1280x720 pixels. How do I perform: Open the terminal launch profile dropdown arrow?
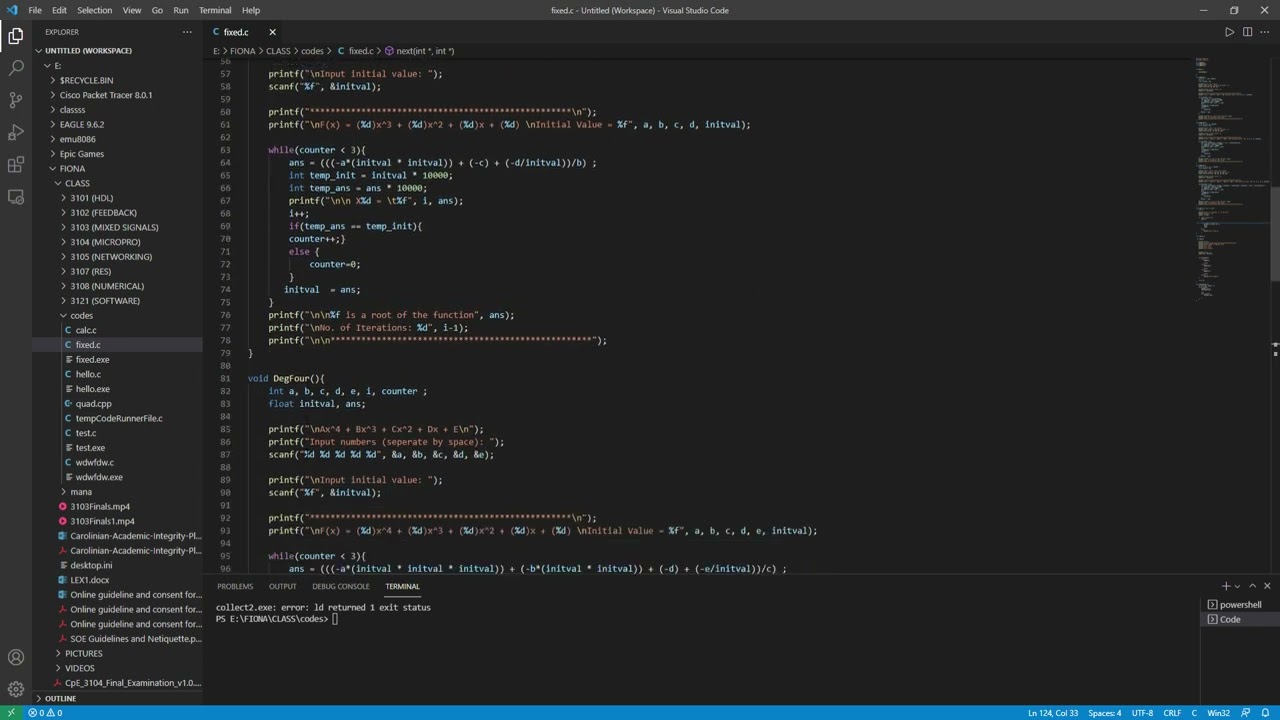pos(1237,586)
